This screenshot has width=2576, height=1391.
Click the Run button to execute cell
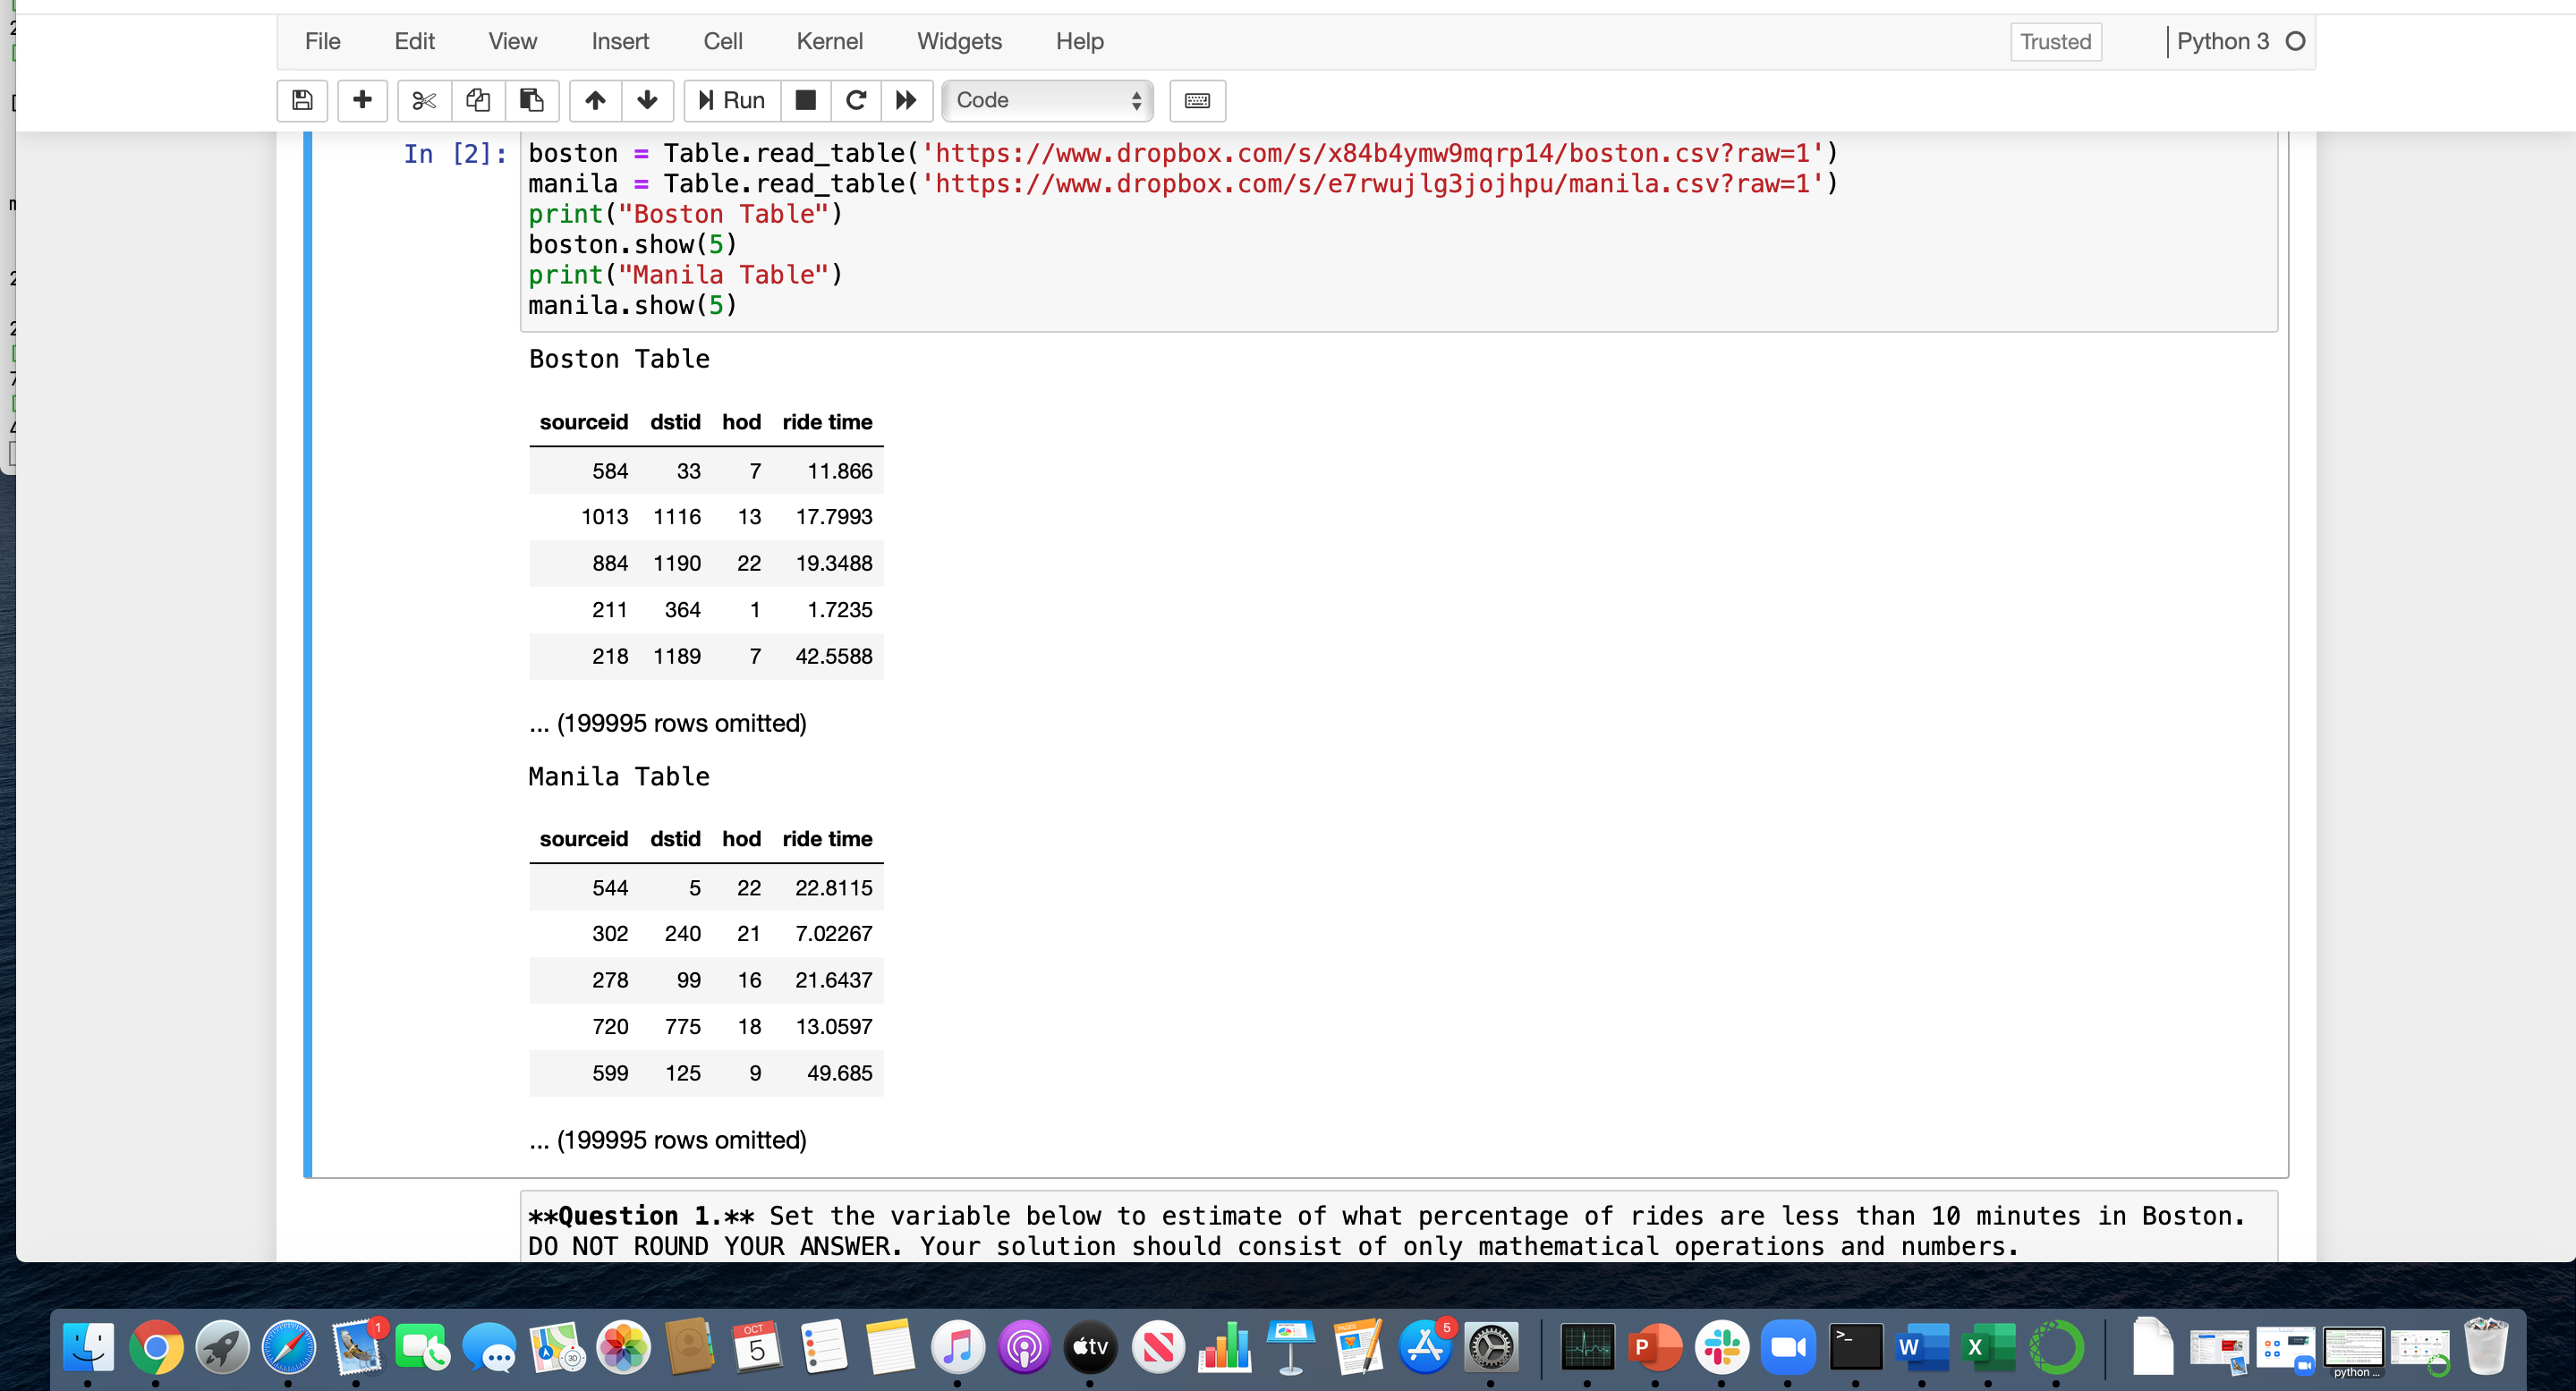(731, 99)
